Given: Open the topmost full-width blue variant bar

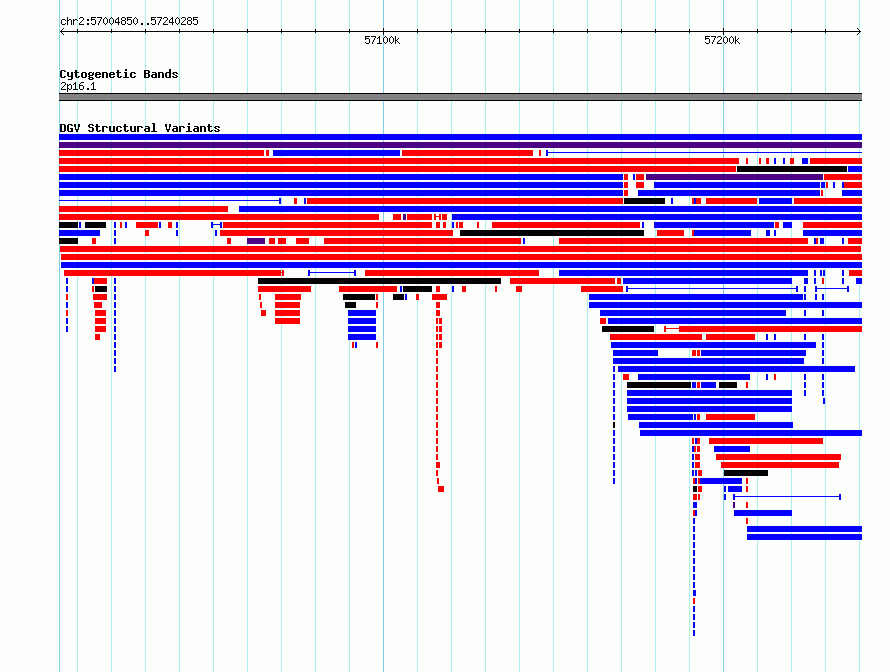Looking at the screenshot, I should pyautogui.click(x=460, y=137).
